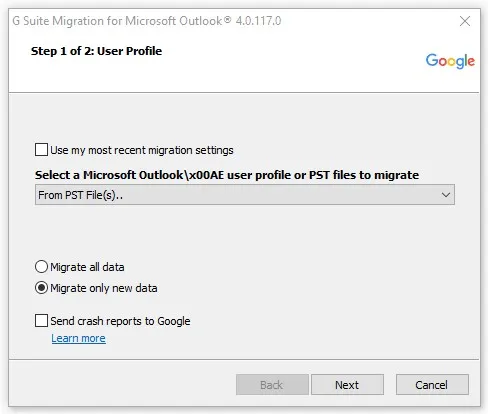The image size is (488, 414).
Task: Select 'Migrate only new data' option
Action: (x=41, y=288)
